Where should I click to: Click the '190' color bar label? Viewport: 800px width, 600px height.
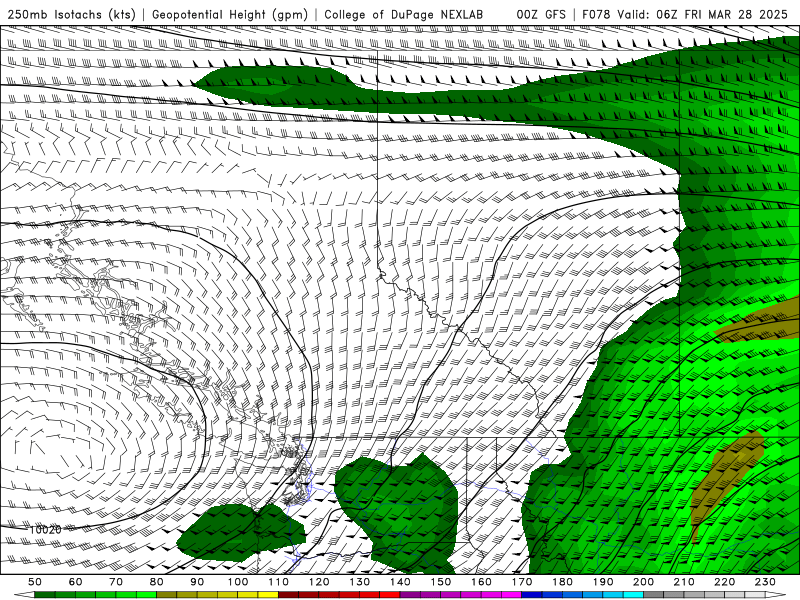603,582
